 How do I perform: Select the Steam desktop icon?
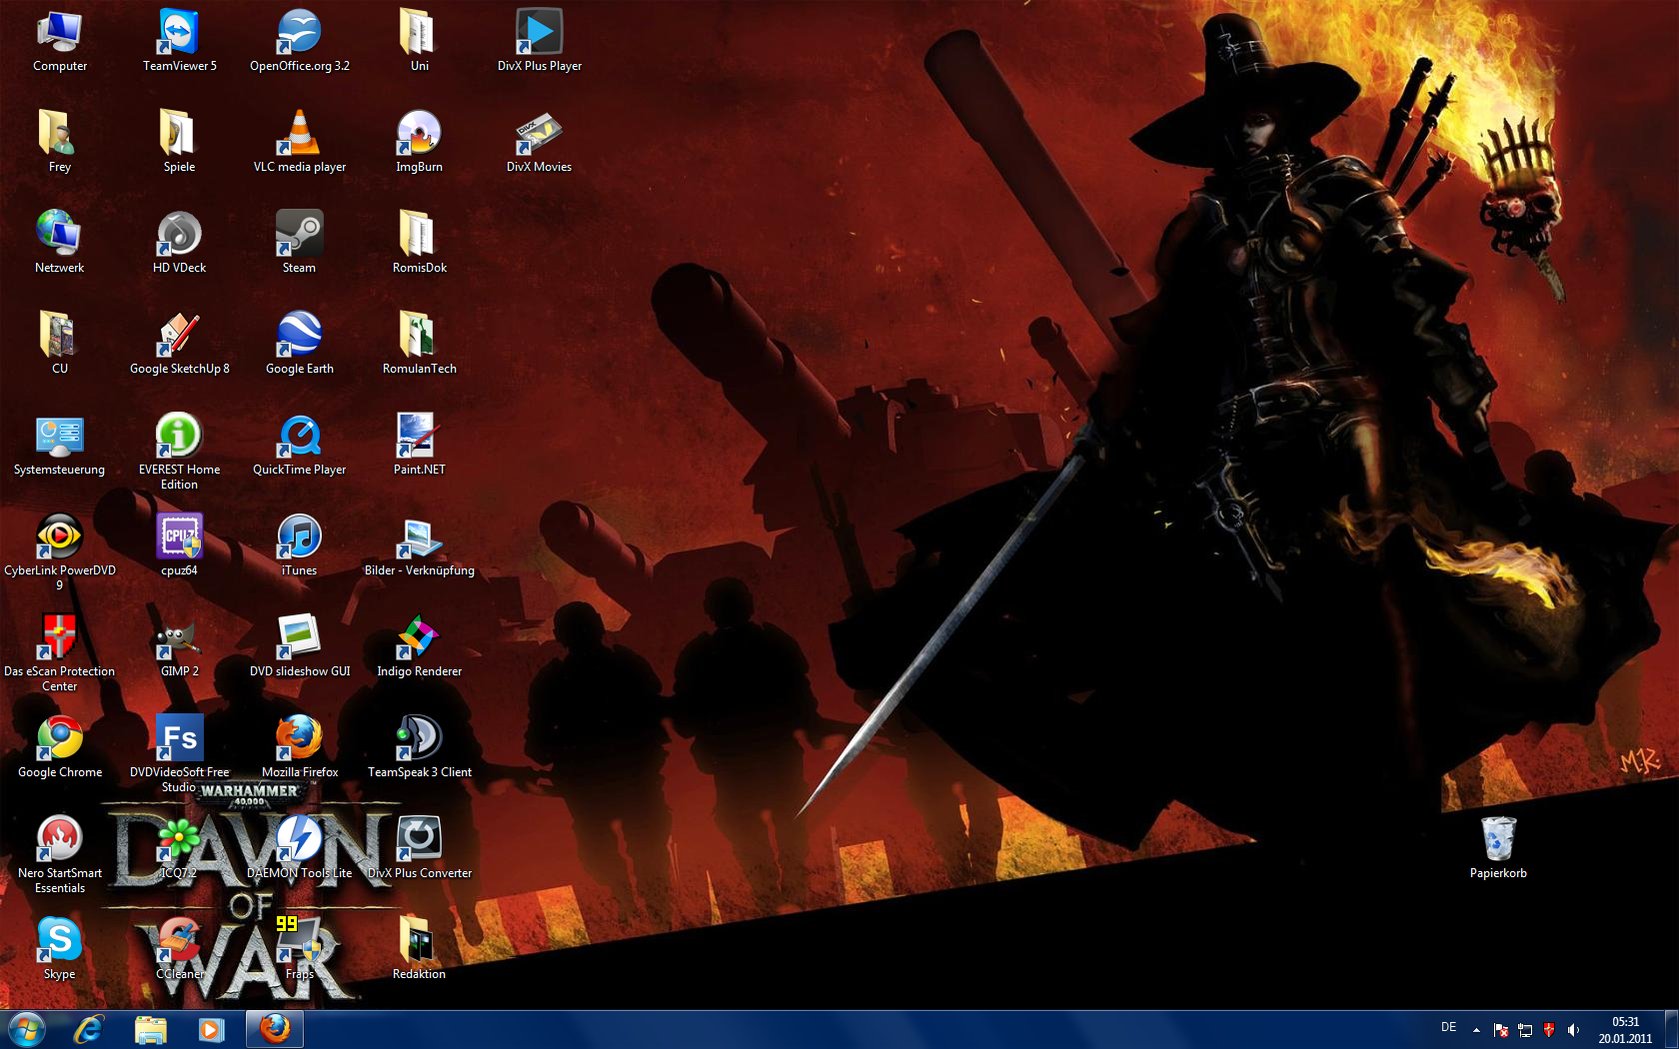coord(299,236)
